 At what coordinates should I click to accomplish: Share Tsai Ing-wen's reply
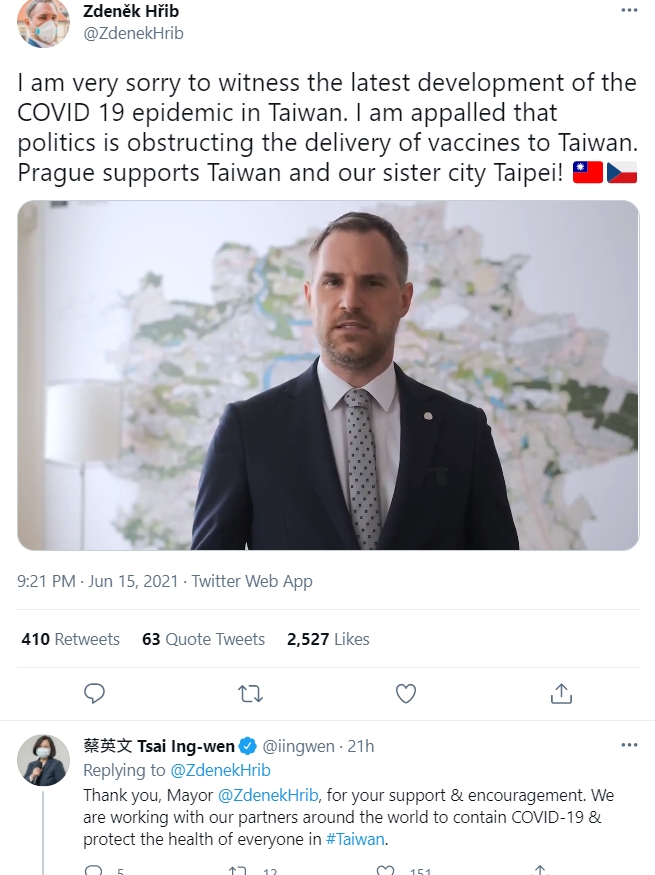[540, 871]
